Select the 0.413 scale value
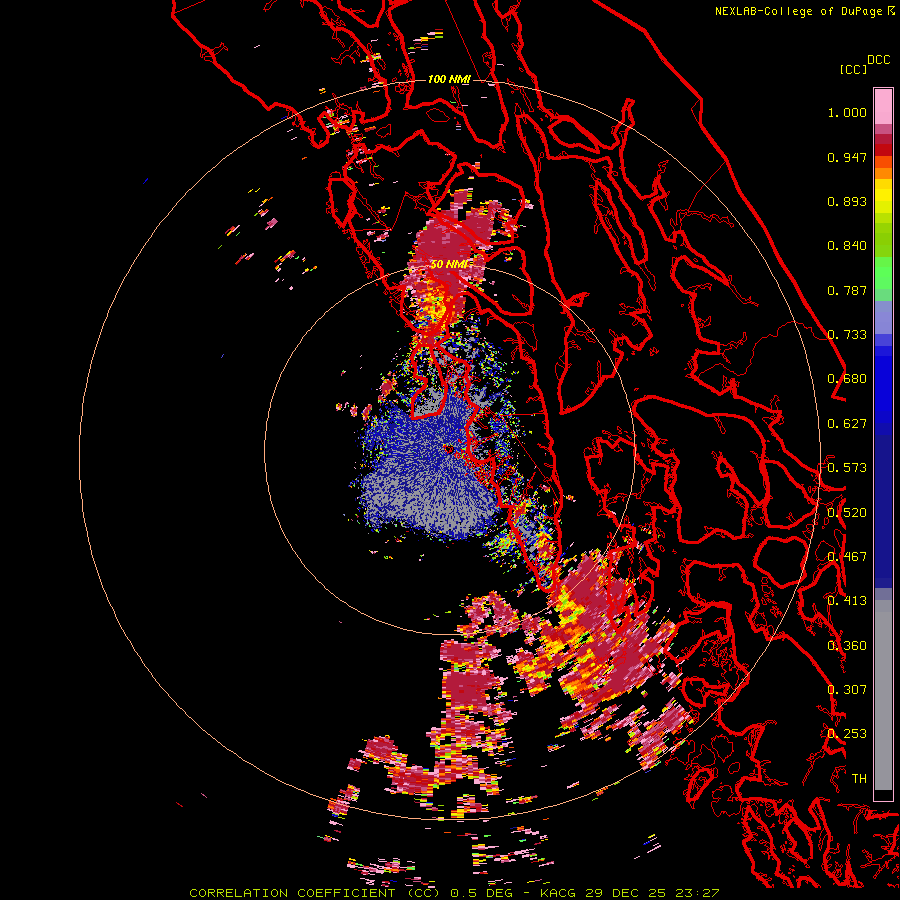The image size is (900, 900). pyautogui.click(x=847, y=601)
